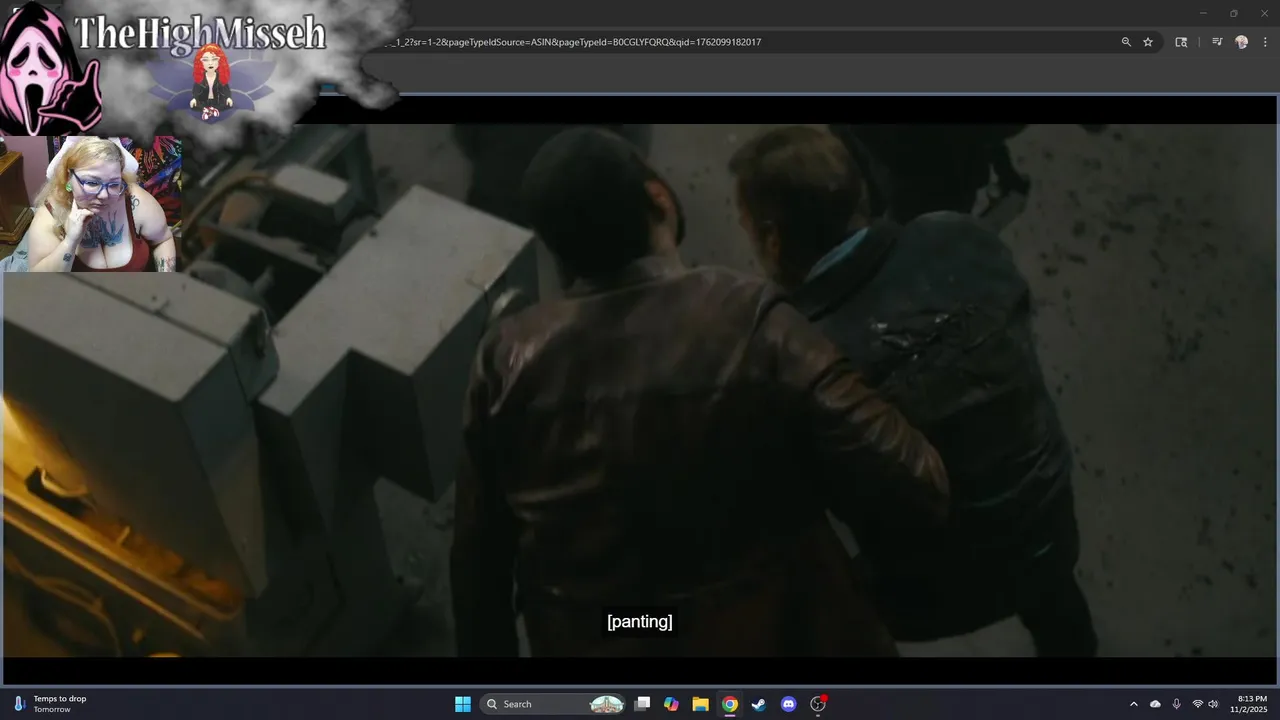Minimize the Chrome window
Image resolution: width=1280 pixels, height=720 pixels.
[x=1203, y=13]
